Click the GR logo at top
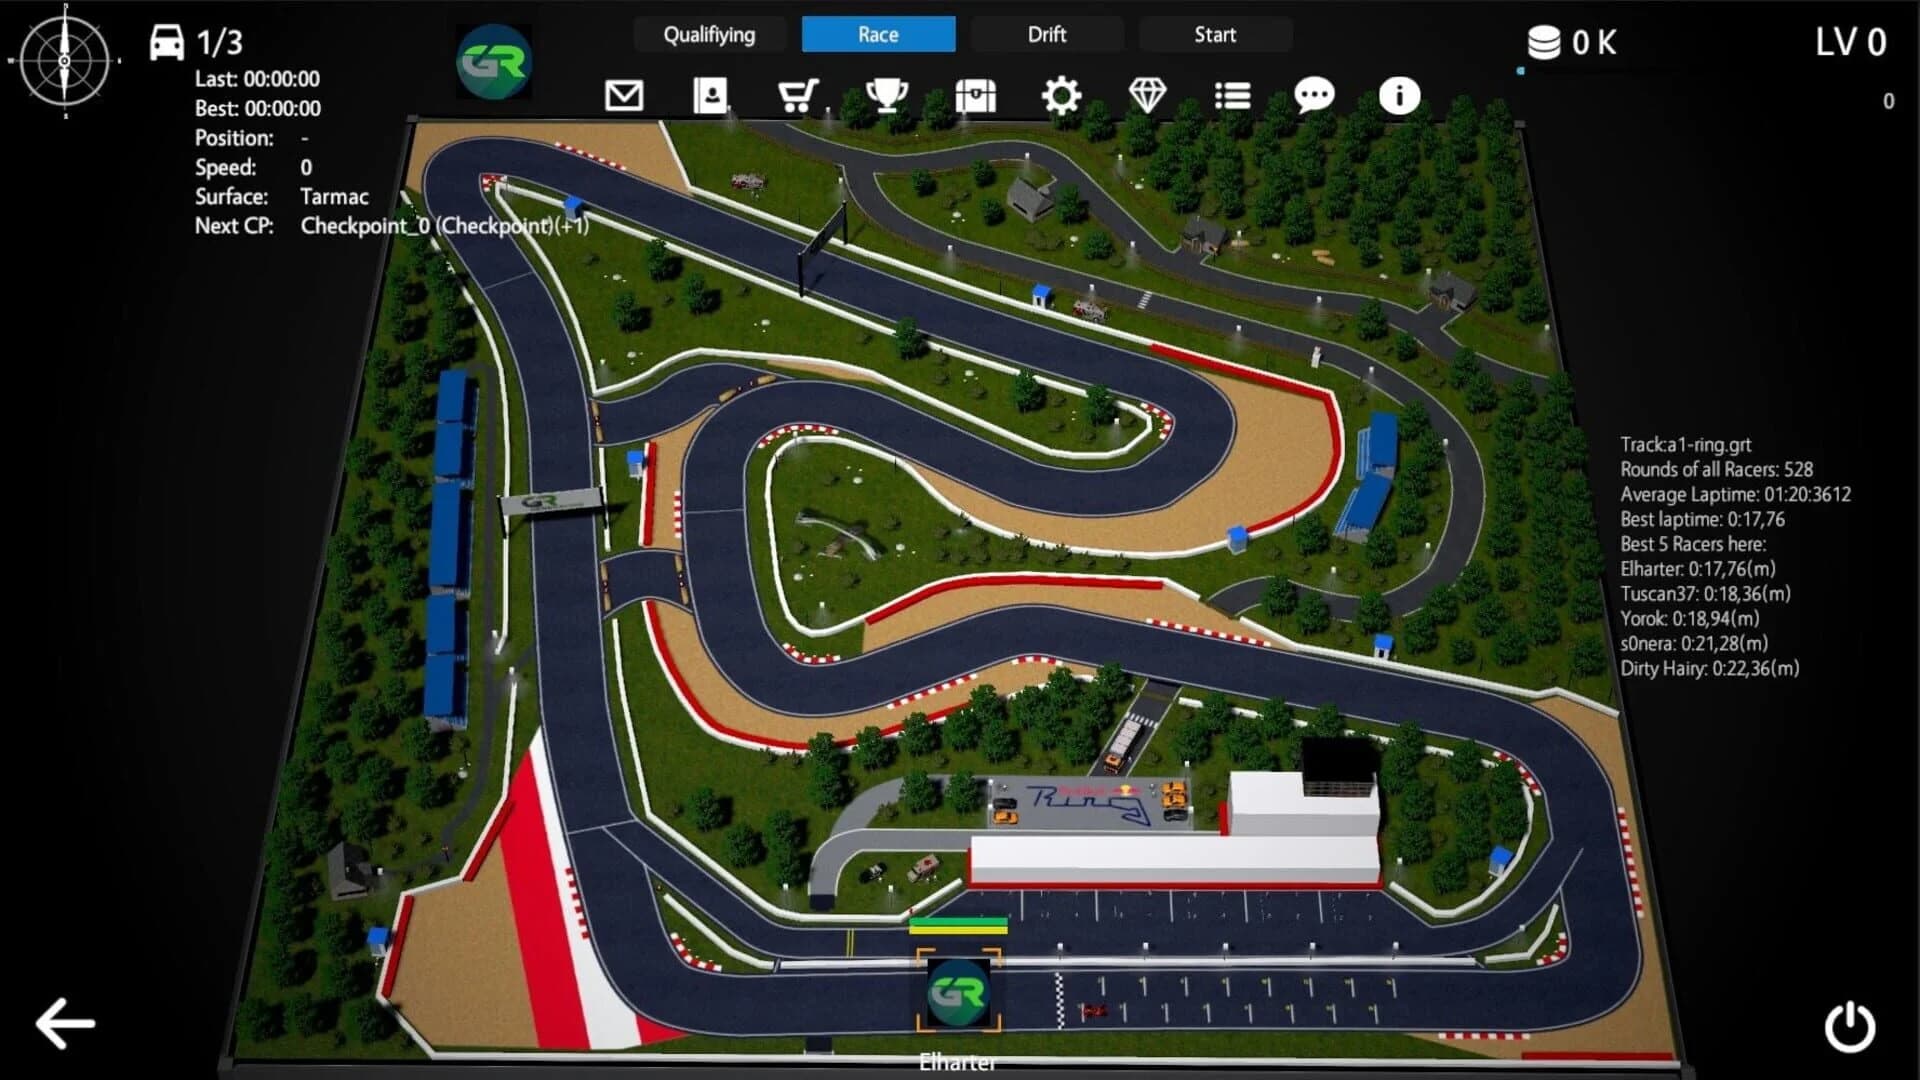This screenshot has width=1920, height=1080. pyautogui.click(x=494, y=62)
